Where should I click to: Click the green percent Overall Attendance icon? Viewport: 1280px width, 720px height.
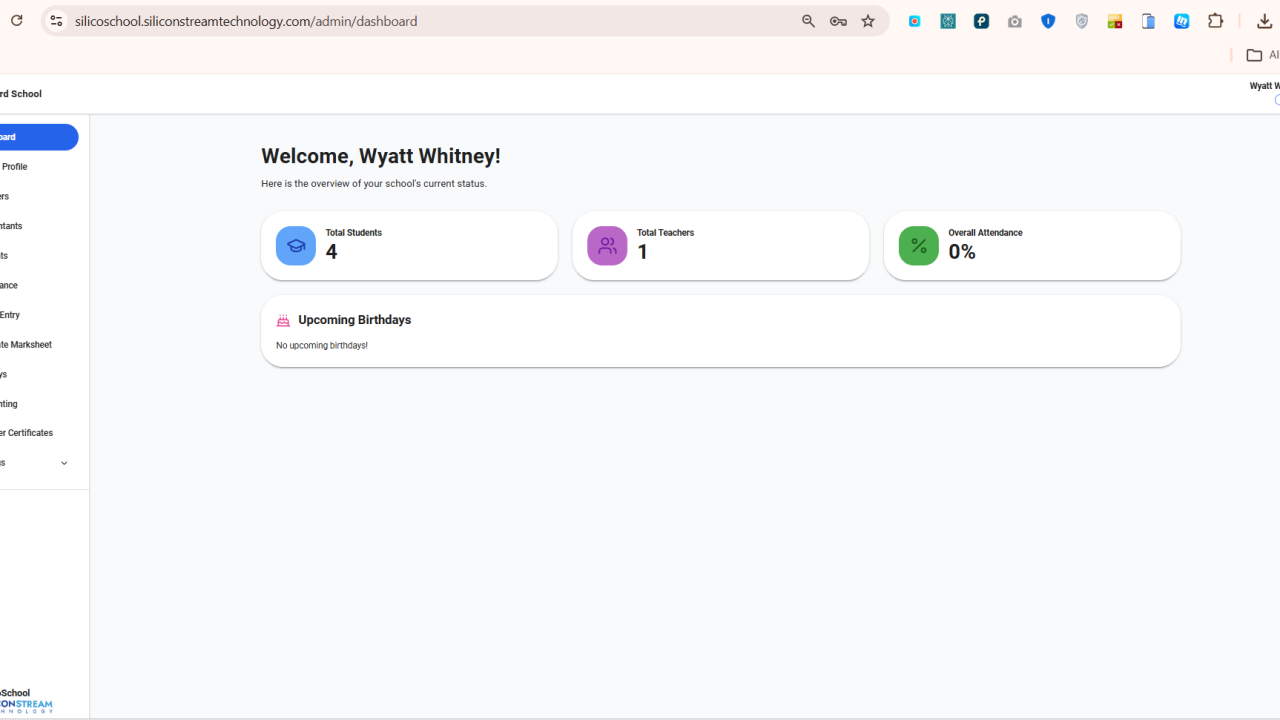click(918, 245)
